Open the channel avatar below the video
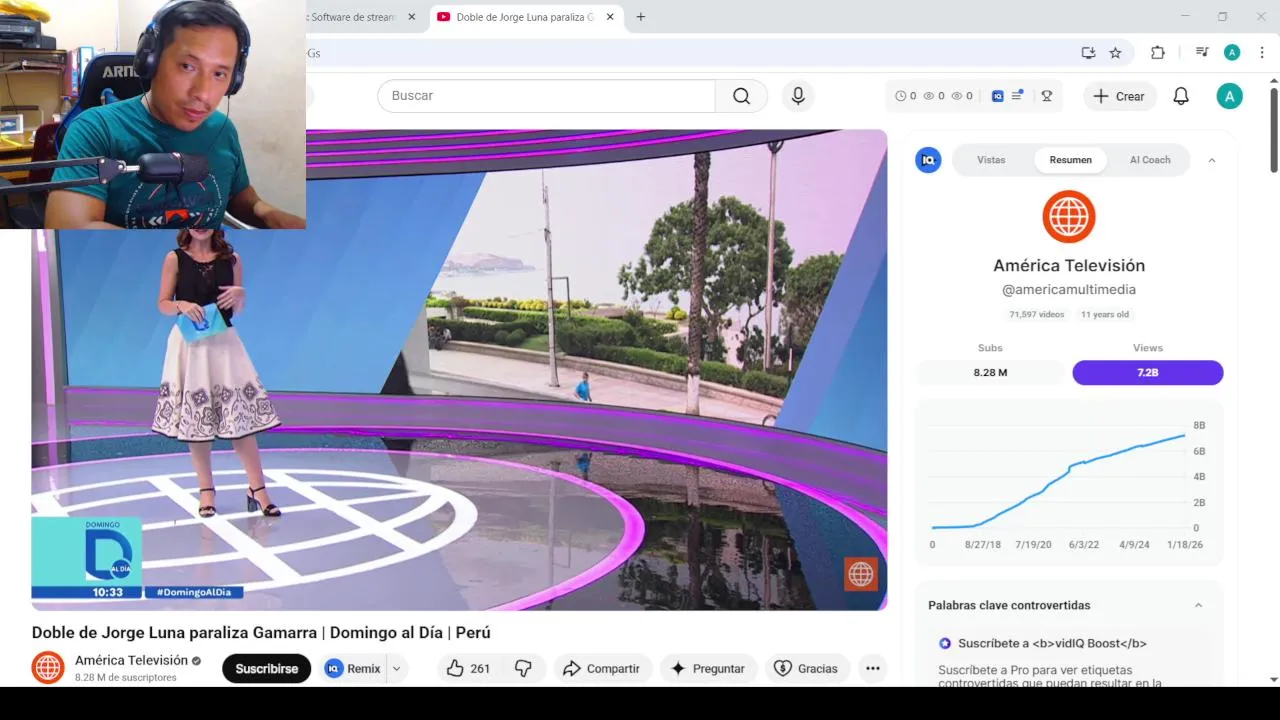This screenshot has width=1280, height=720. click(x=48, y=668)
